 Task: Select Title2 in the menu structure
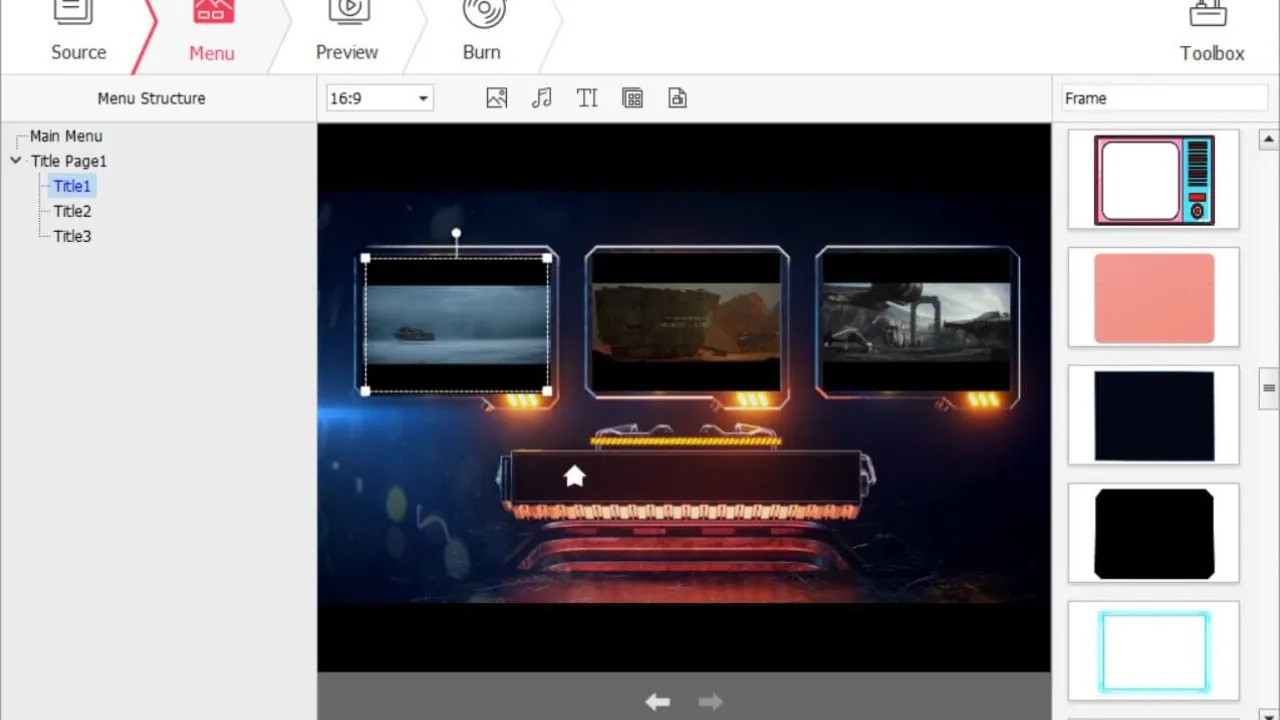(72, 211)
